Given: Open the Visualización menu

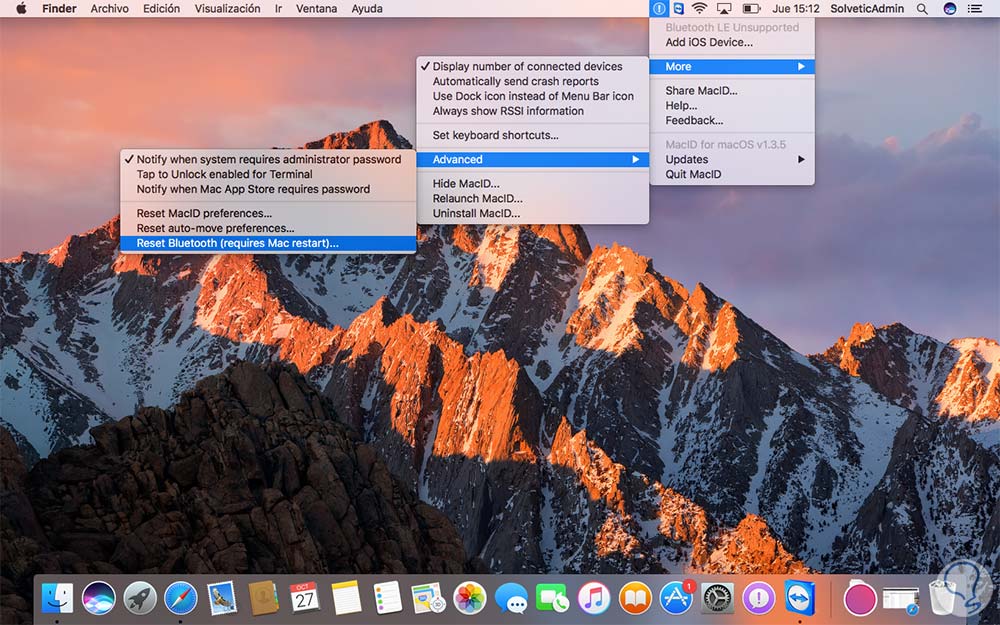Looking at the screenshot, I should click(x=227, y=8).
